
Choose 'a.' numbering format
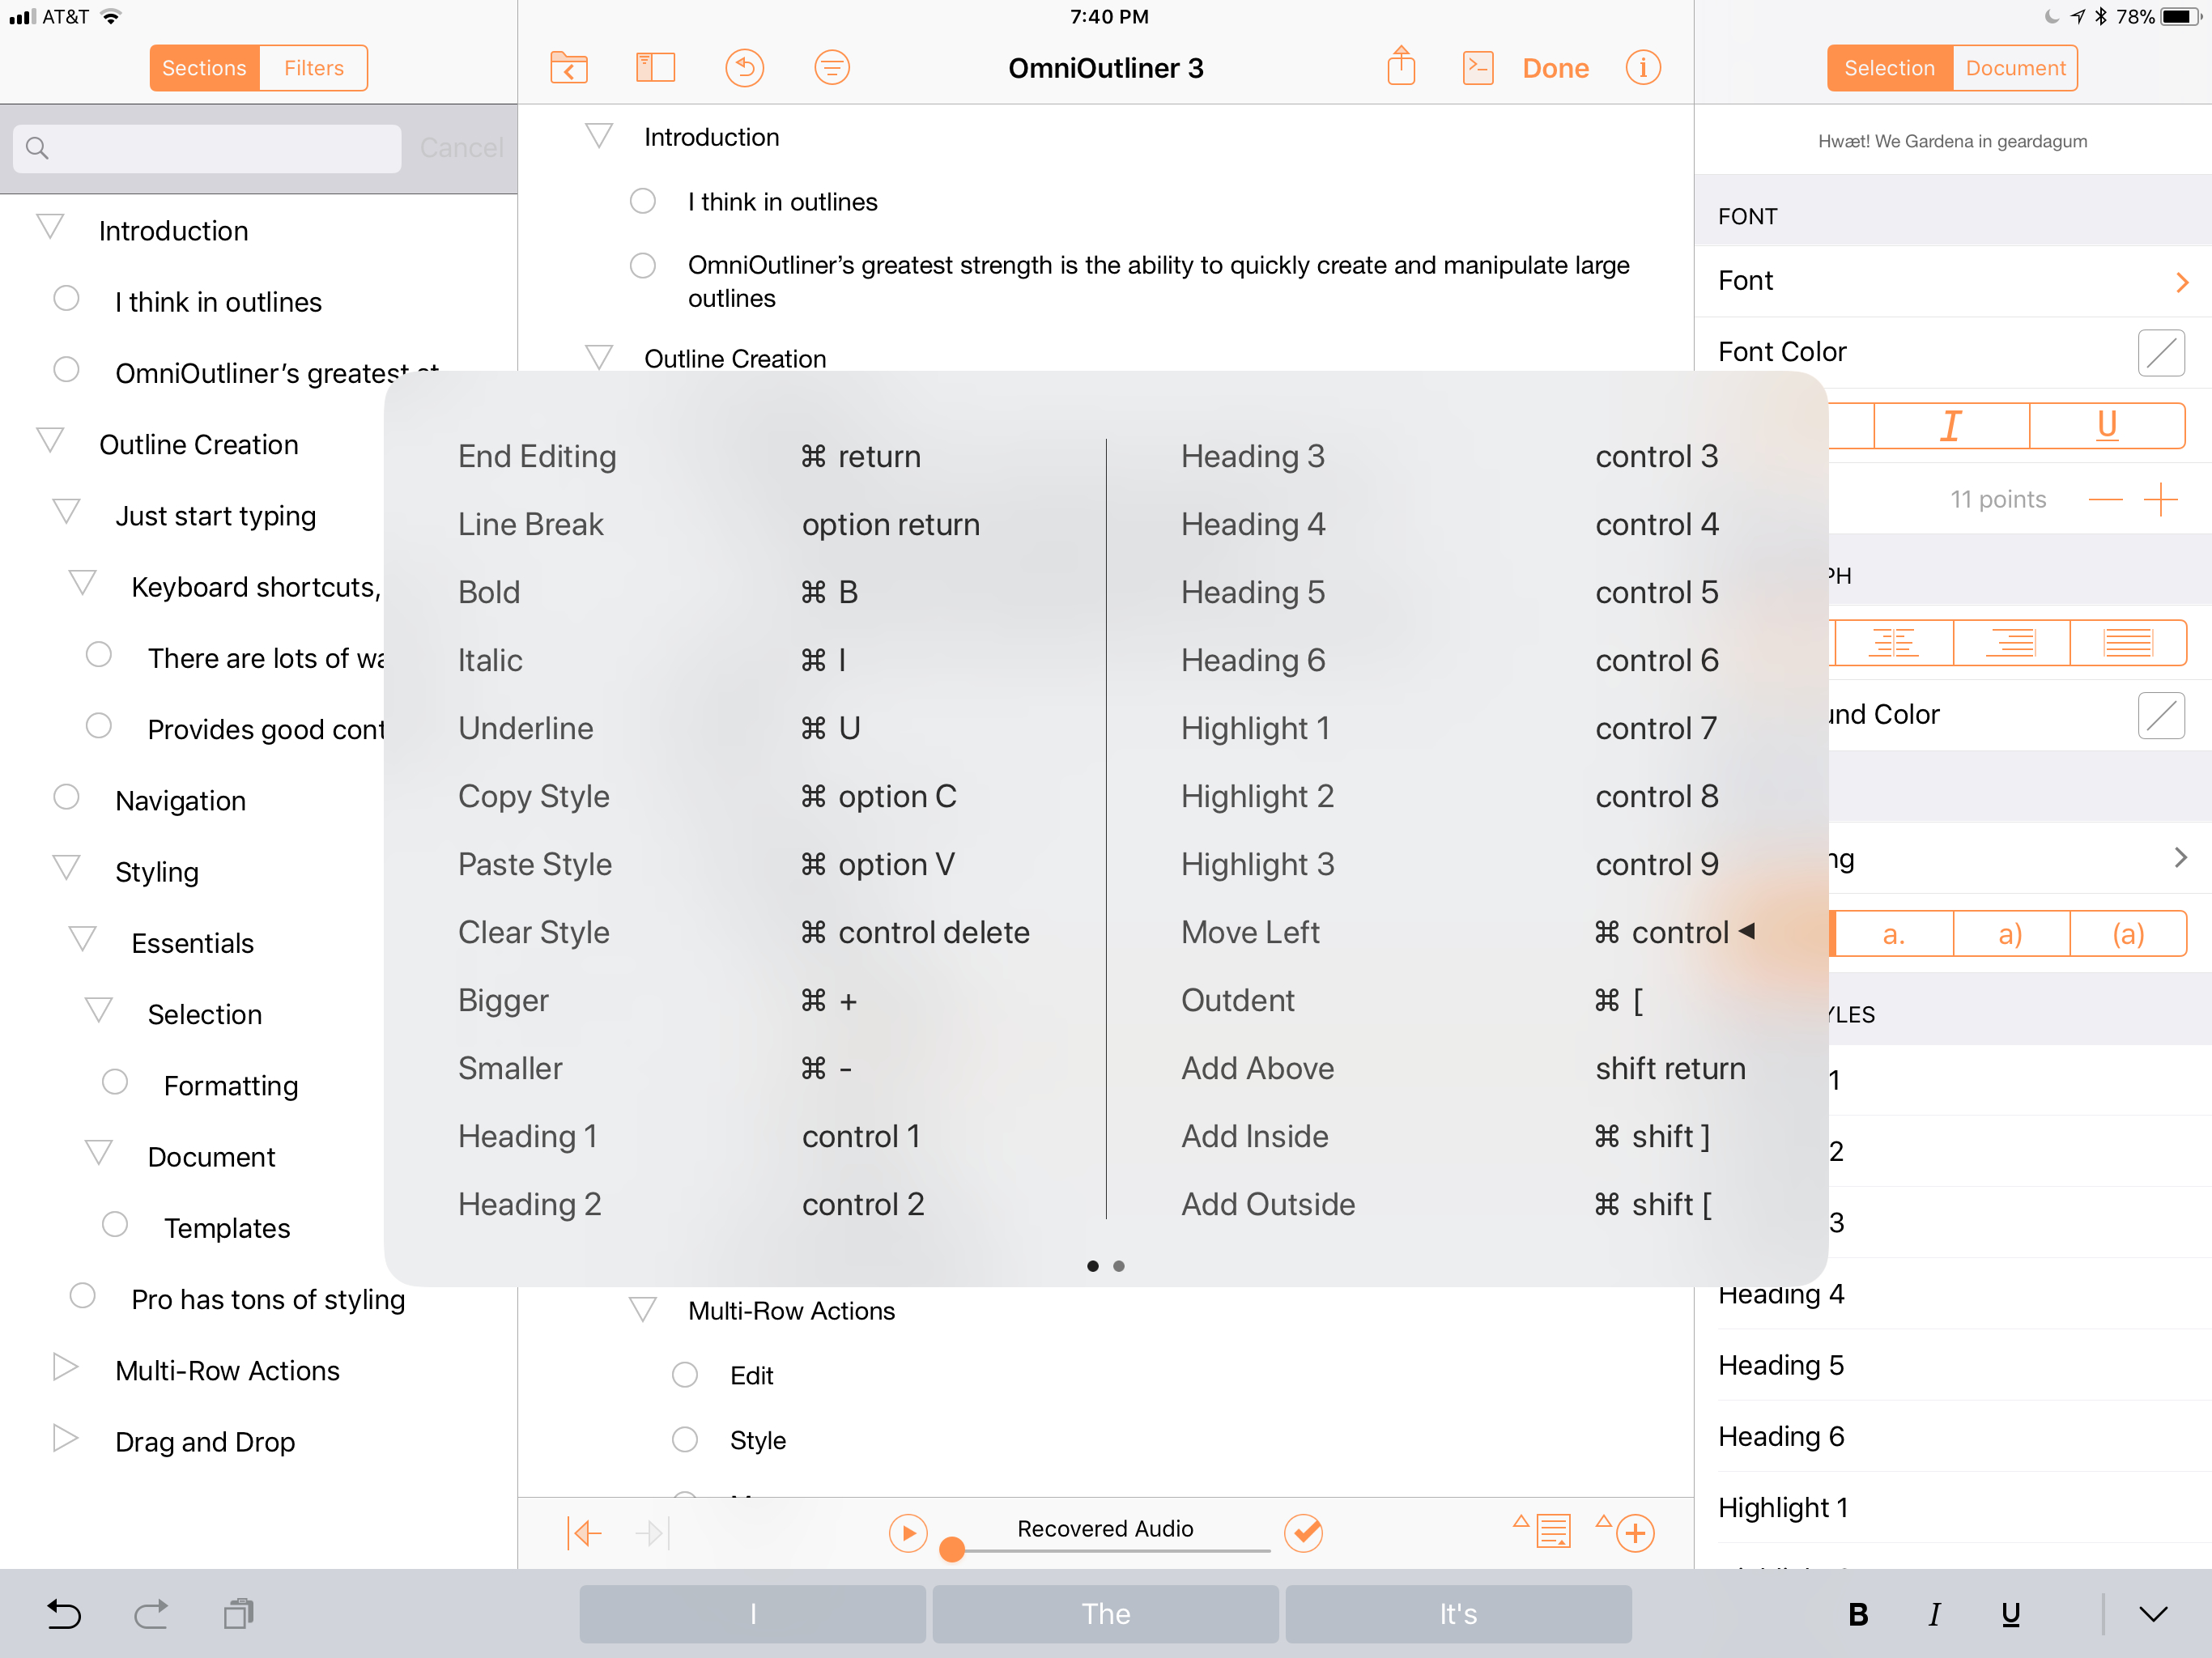click(x=1893, y=934)
